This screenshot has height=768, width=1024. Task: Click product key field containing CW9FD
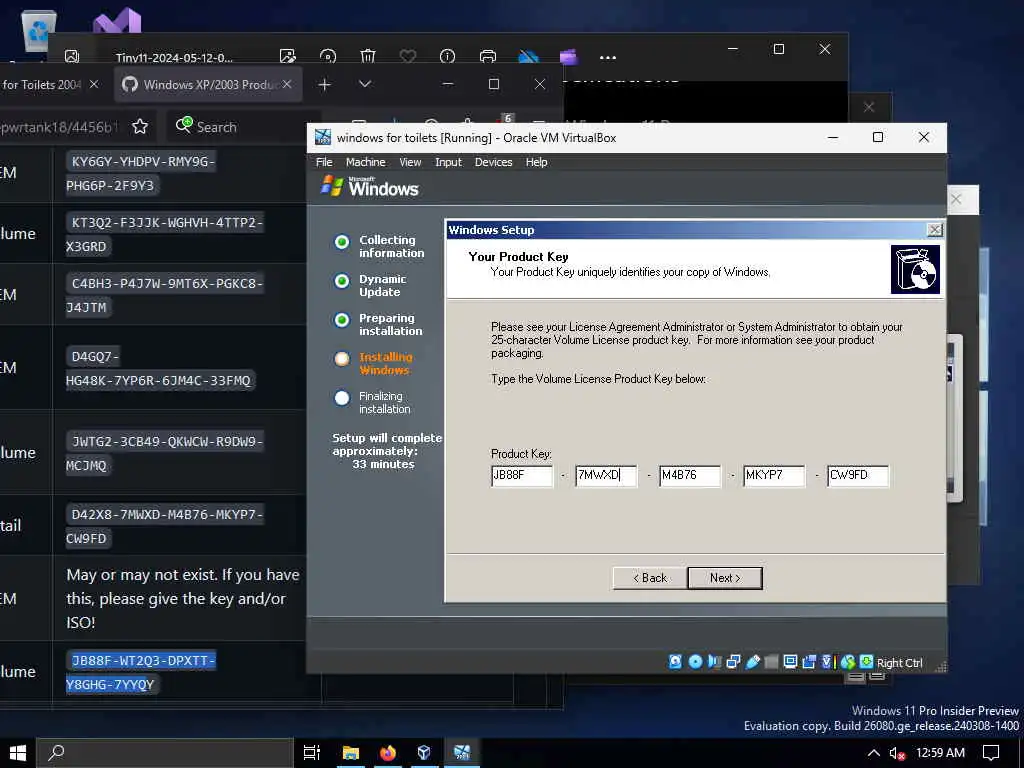[x=857, y=475]
